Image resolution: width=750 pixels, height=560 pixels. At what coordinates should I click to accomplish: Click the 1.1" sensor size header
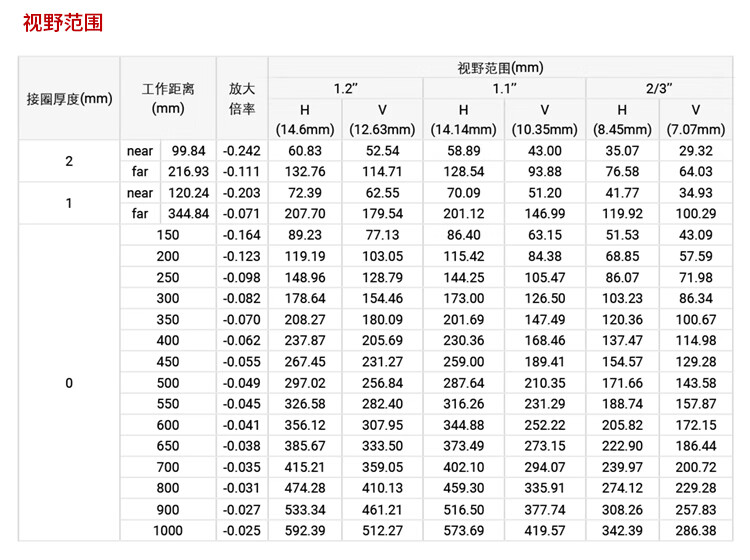pos(504,88)
